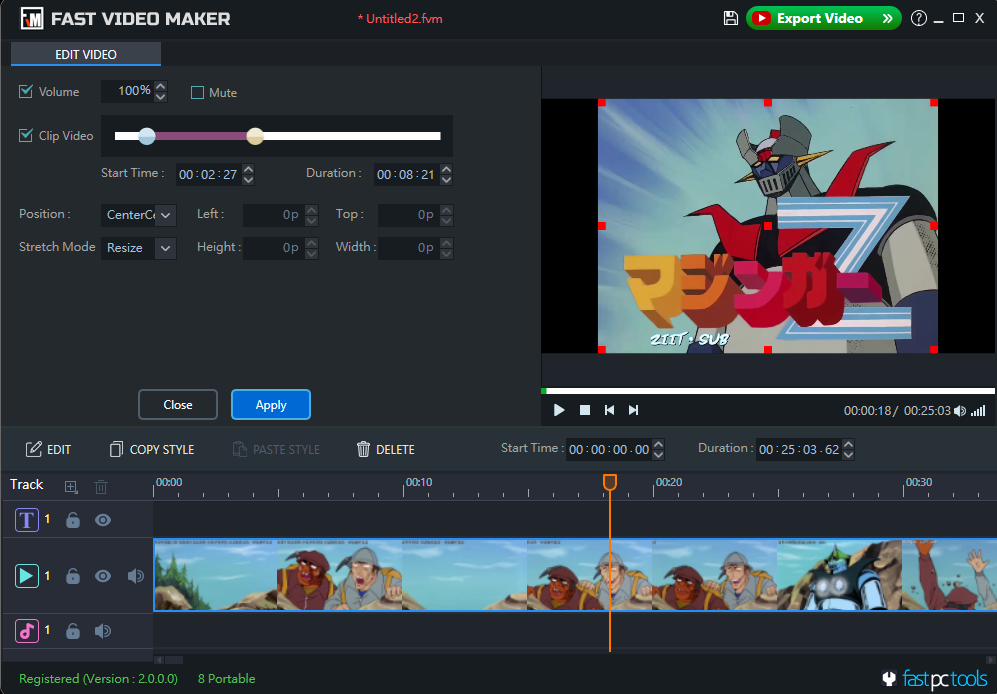Viewport: 997px width, 694px height.
Task: Switch to the EDIT VIDEO tab
Action: click(x=86, y=54)
